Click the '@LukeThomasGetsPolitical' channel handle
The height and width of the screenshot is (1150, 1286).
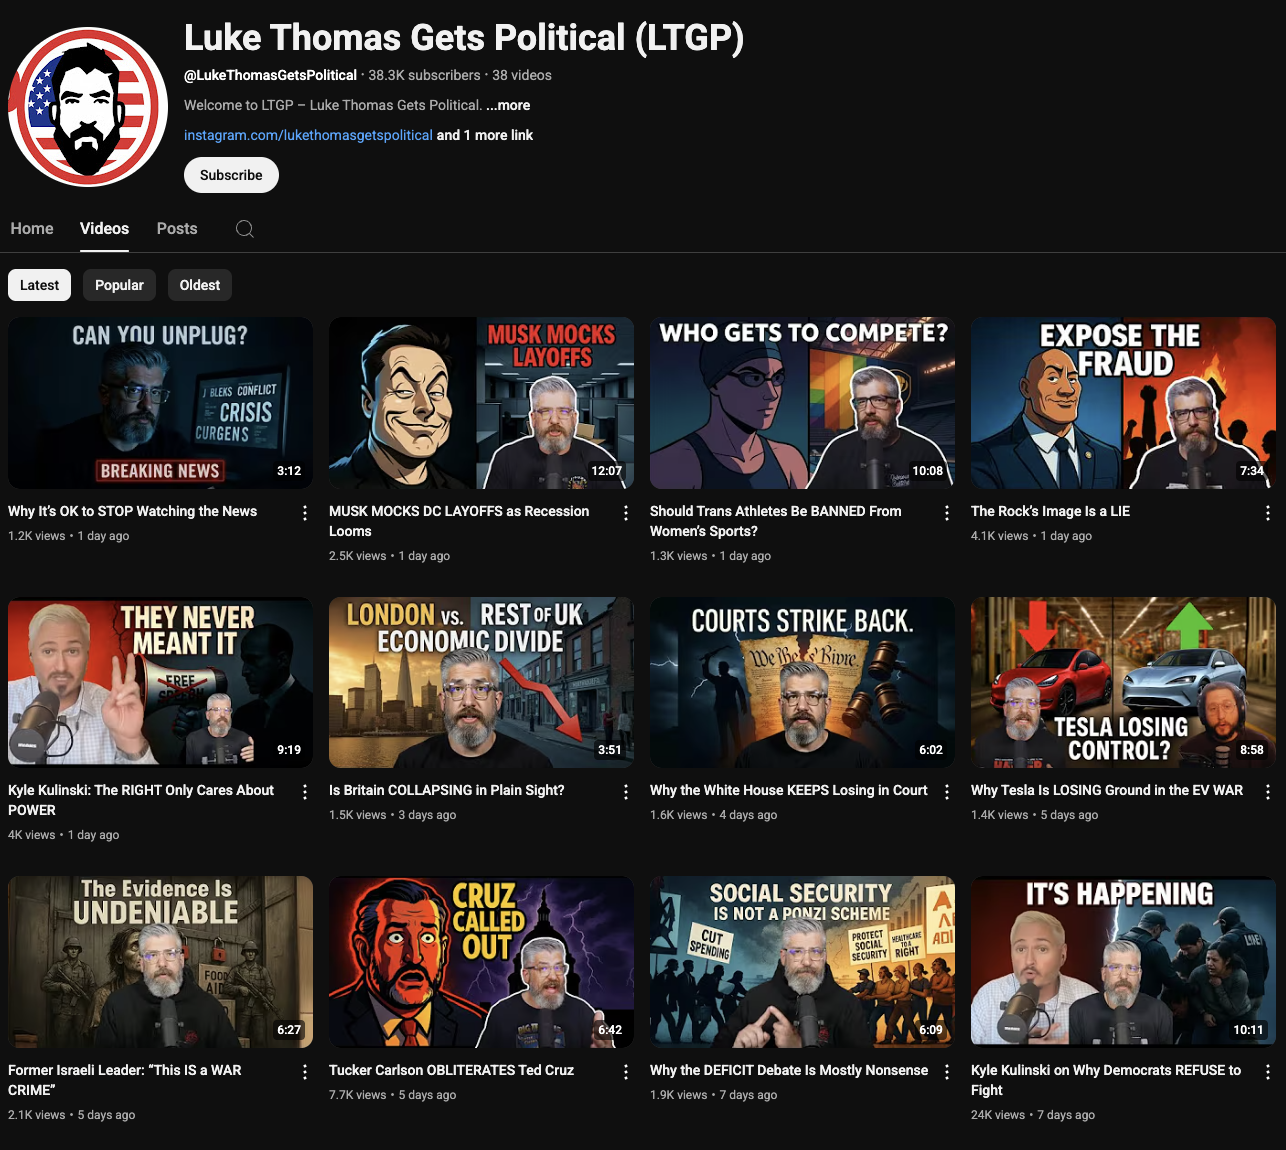(270, 75)
